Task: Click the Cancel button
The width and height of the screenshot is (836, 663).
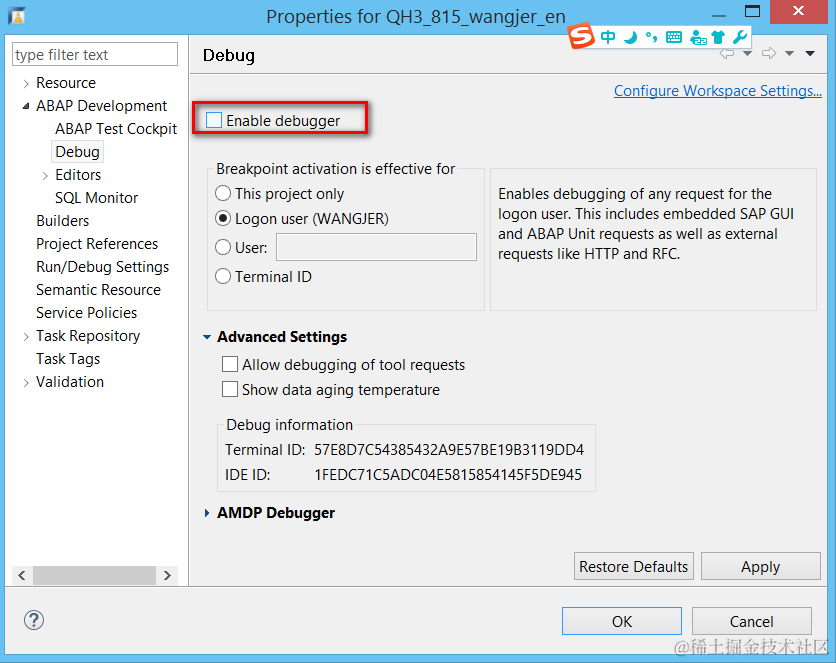Action: pyautogui.click(x=751, y=621)
